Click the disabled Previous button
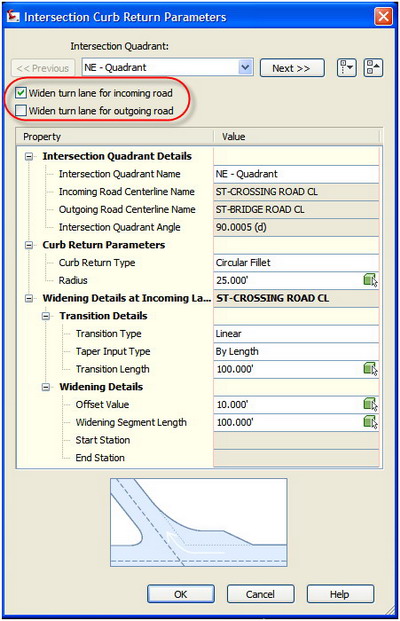Screen dimensions: 400x621 click(x=43, y=68)
